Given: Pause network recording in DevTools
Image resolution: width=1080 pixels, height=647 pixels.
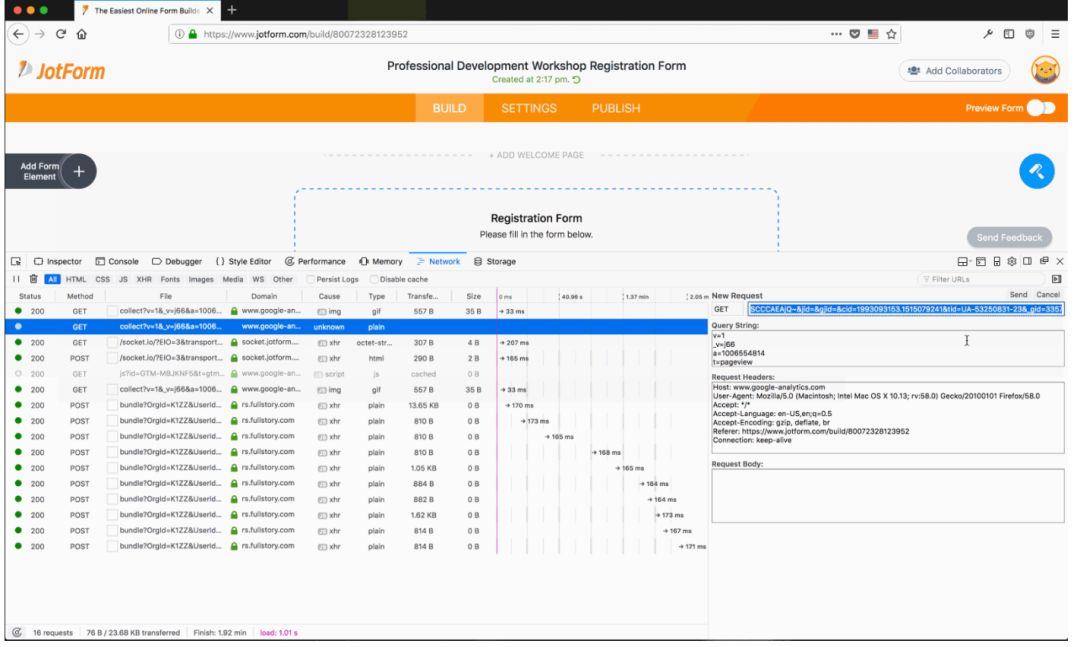Looking at the screenshot, I should click(x=16, y=278).
